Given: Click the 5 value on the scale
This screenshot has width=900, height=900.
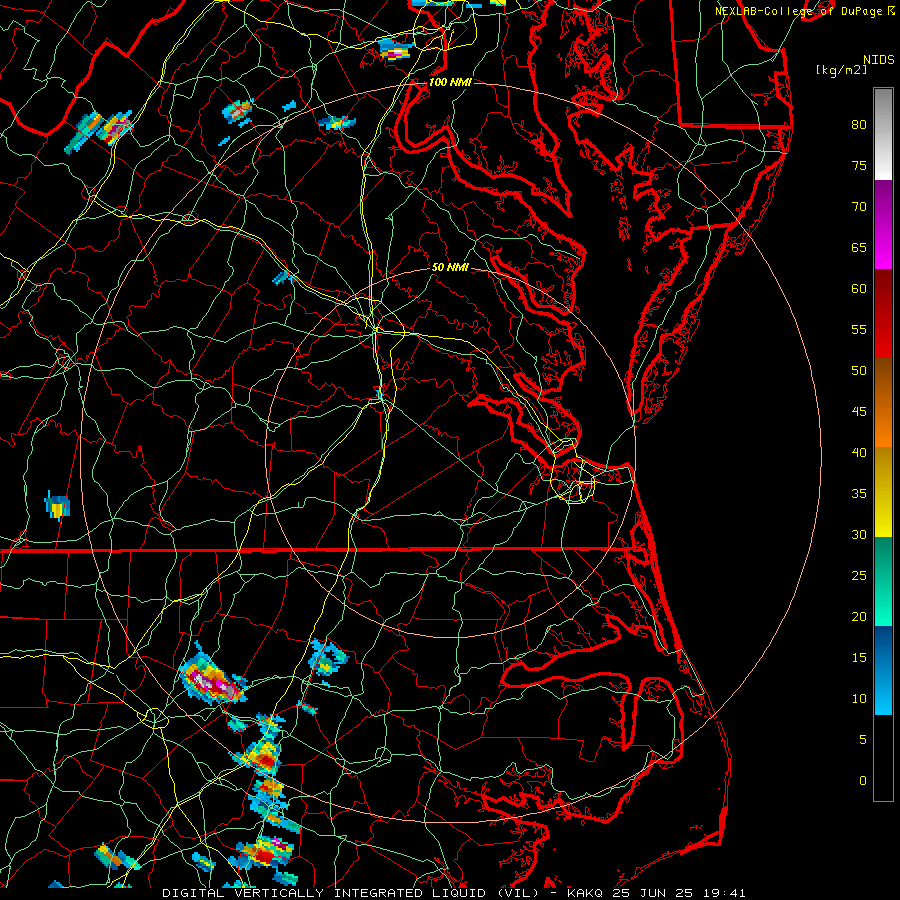Looking at the screenshot, I should tap(863, 739).
